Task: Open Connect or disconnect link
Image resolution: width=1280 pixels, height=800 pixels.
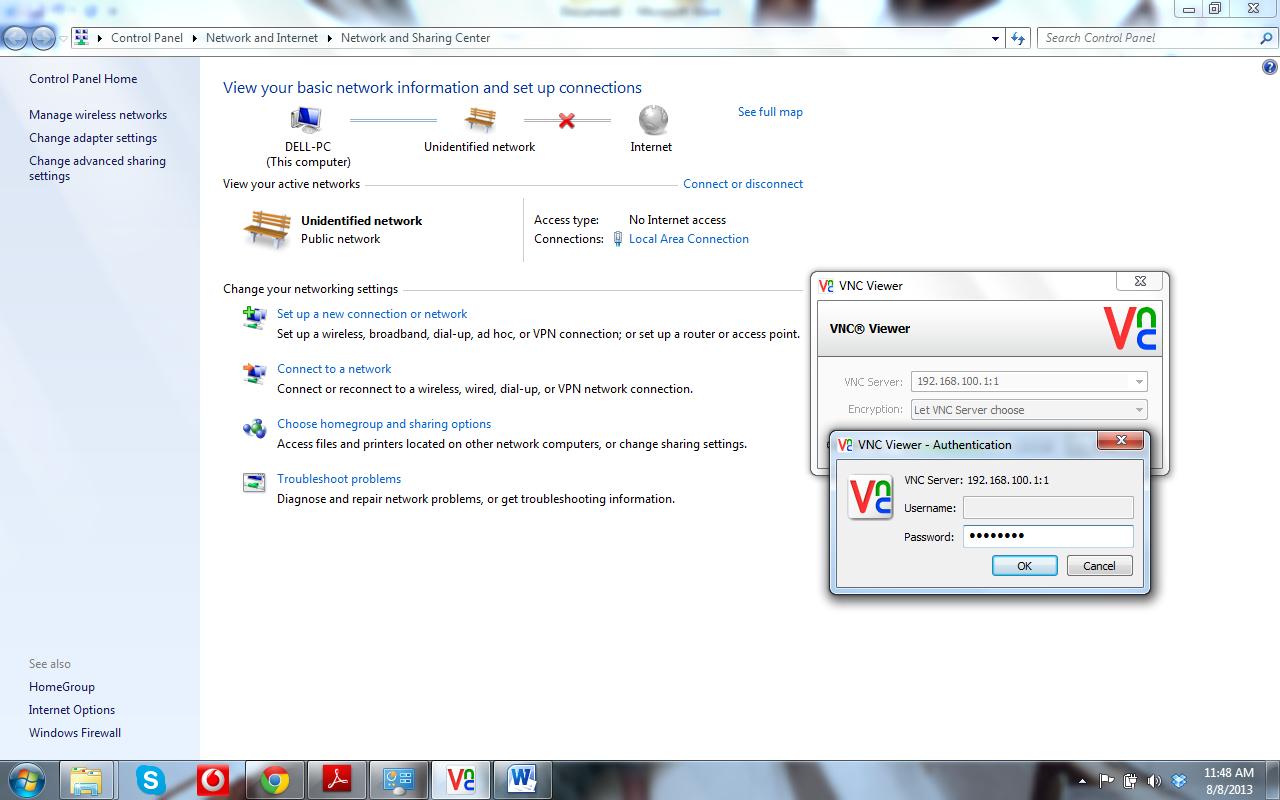Action: coord(743,184)
